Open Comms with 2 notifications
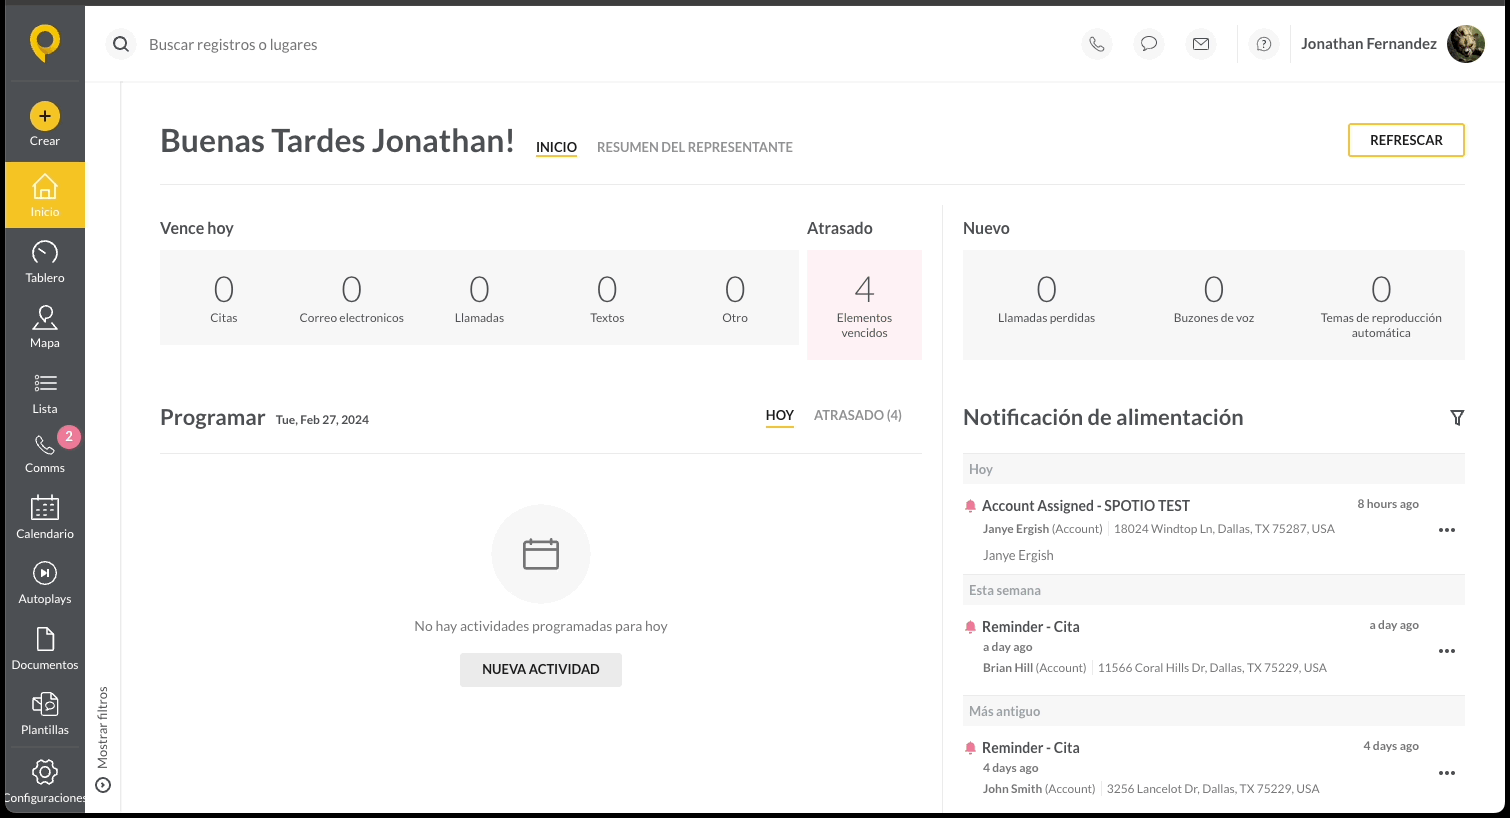Screen dimensions: 1510x818 [x=45, y=452]
